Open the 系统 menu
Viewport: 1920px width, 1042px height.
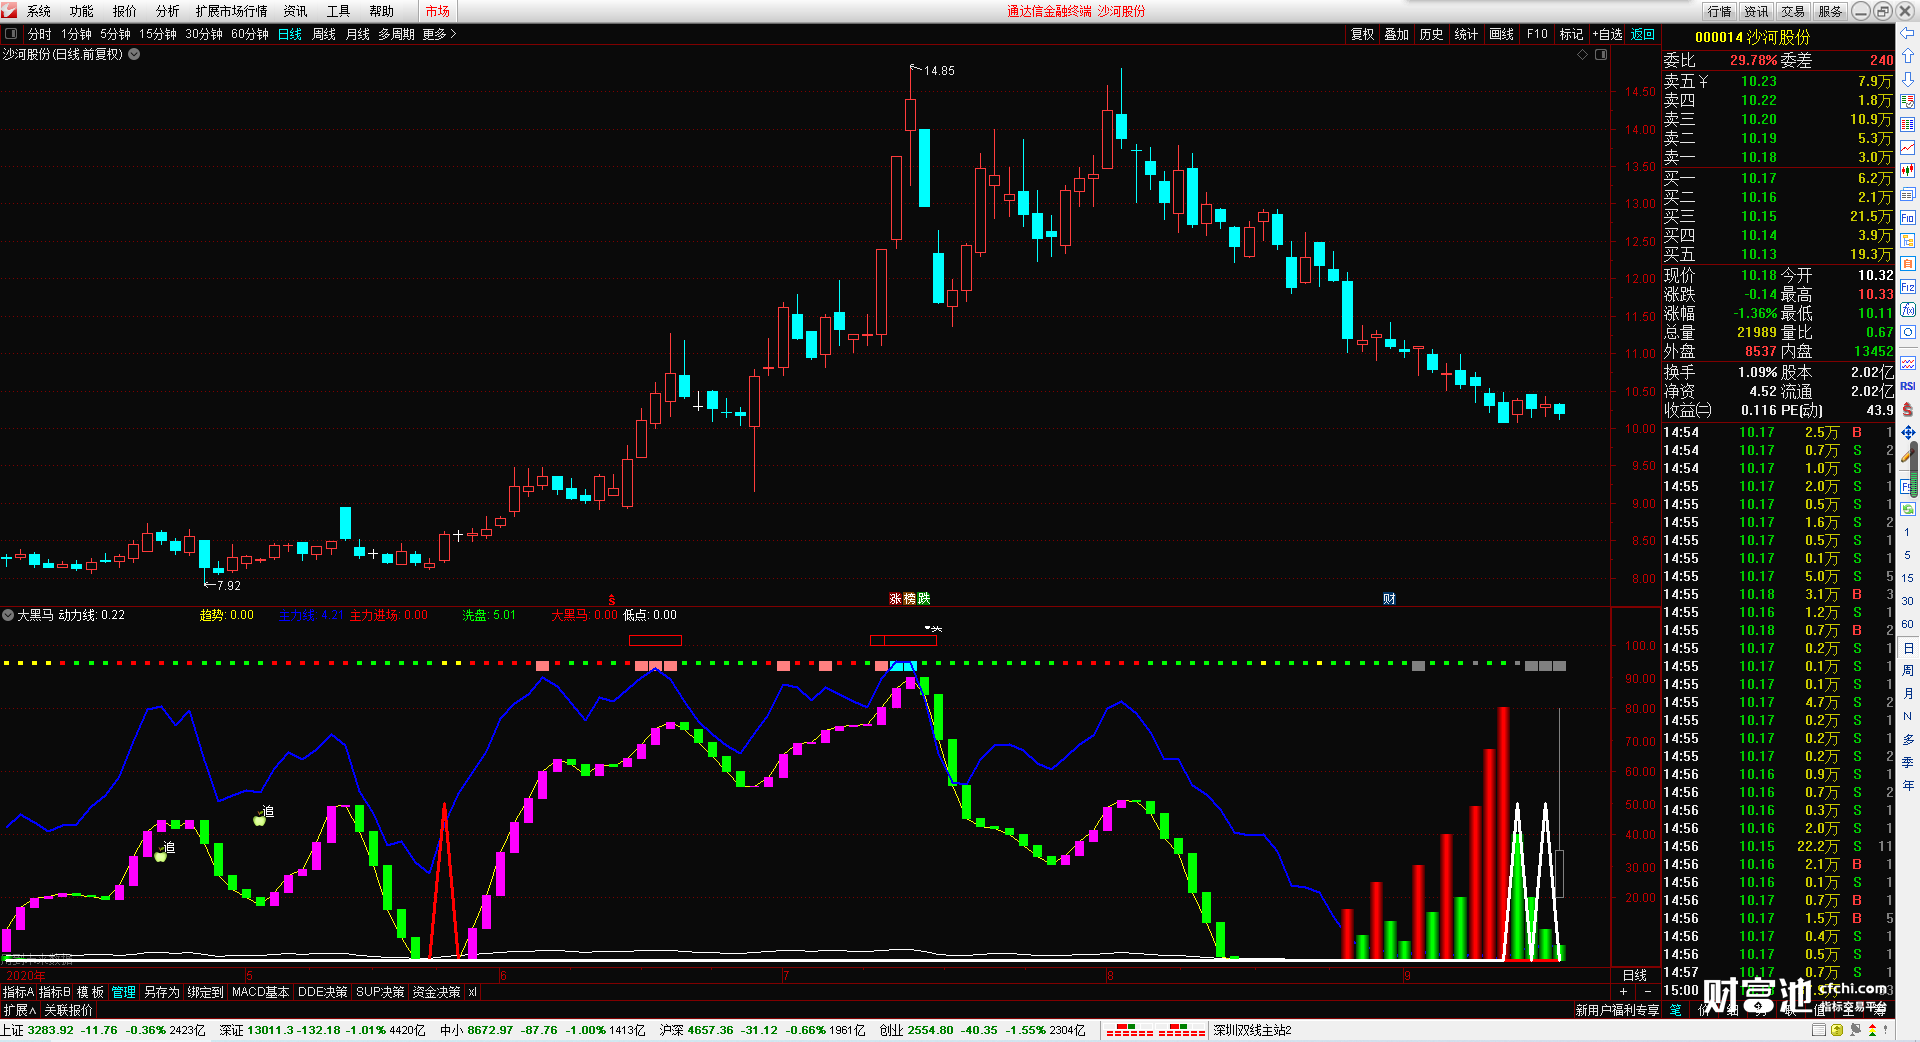(39, 11)
